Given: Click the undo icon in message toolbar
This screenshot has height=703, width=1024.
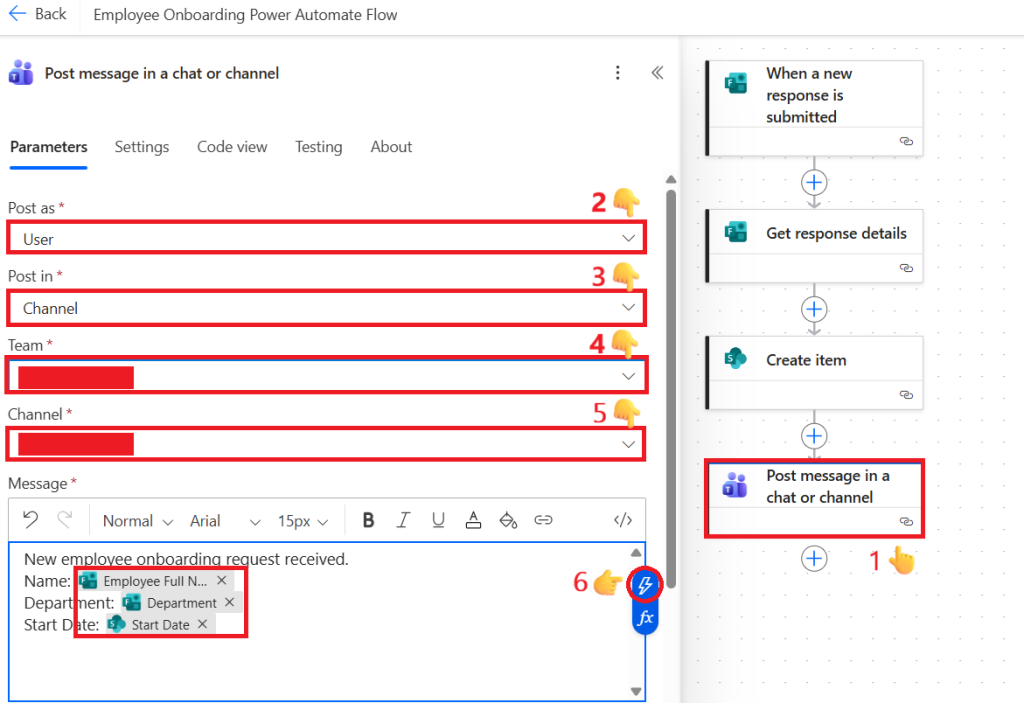Looking at the screenshot, I should pyautogui.click(x=30, y=520).
